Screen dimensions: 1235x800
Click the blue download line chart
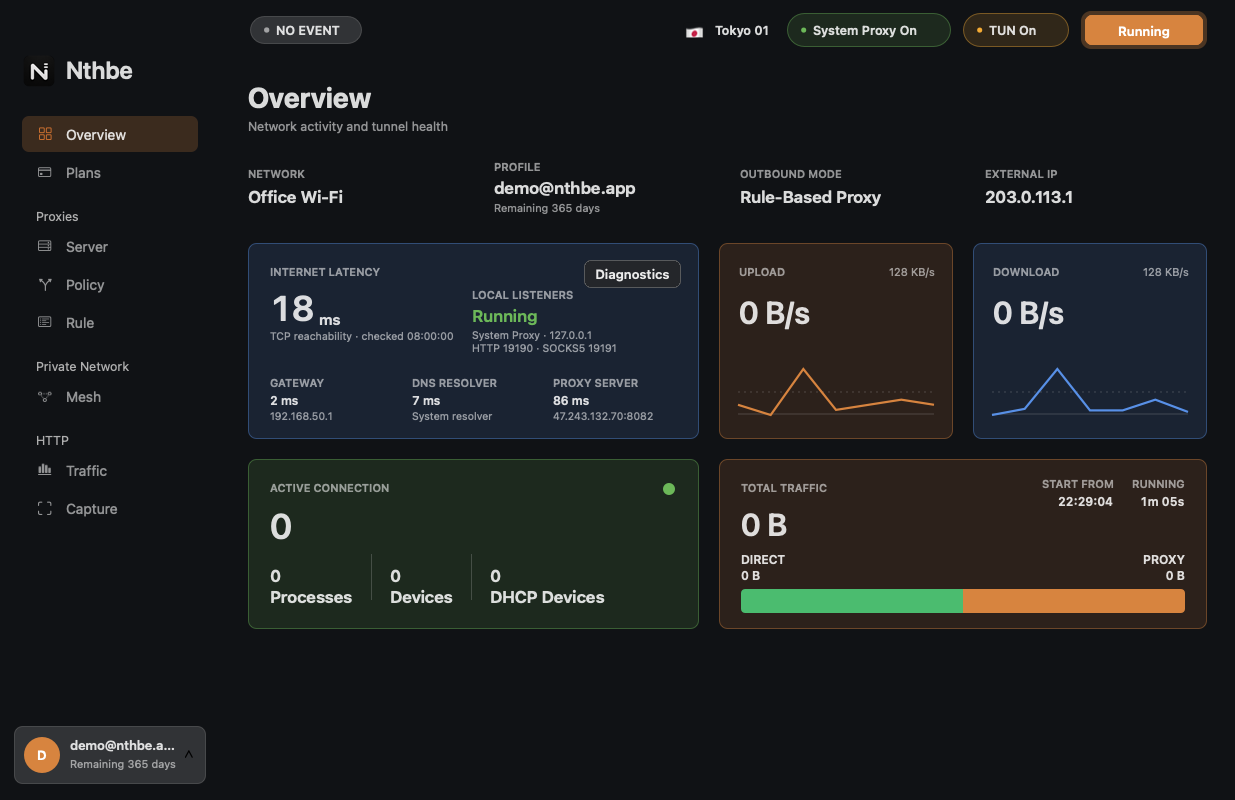coord(1090,392)
